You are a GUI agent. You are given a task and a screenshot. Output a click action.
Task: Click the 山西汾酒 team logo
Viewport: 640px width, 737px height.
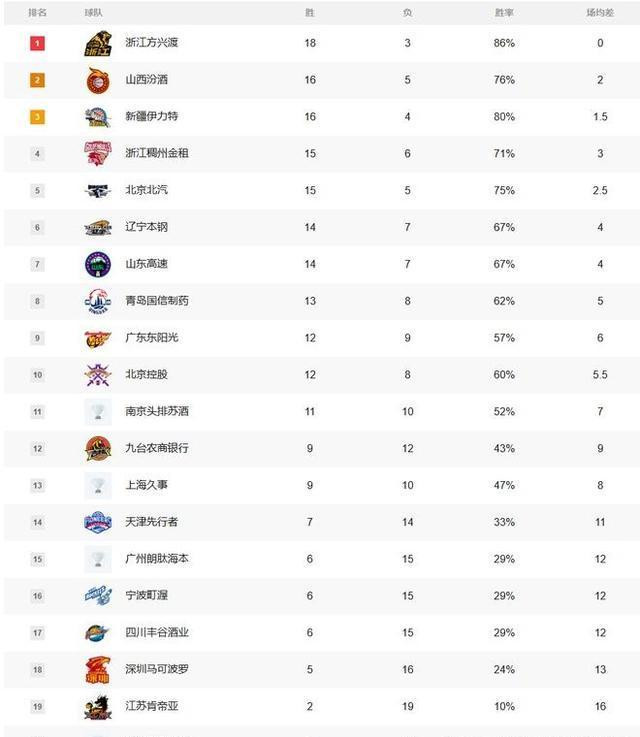(x=98, y=80)
